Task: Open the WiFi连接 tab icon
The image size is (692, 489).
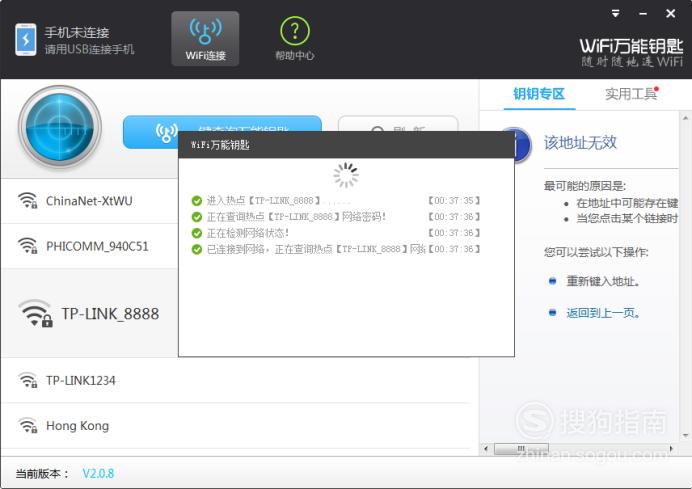Action: tap(205, 39)
